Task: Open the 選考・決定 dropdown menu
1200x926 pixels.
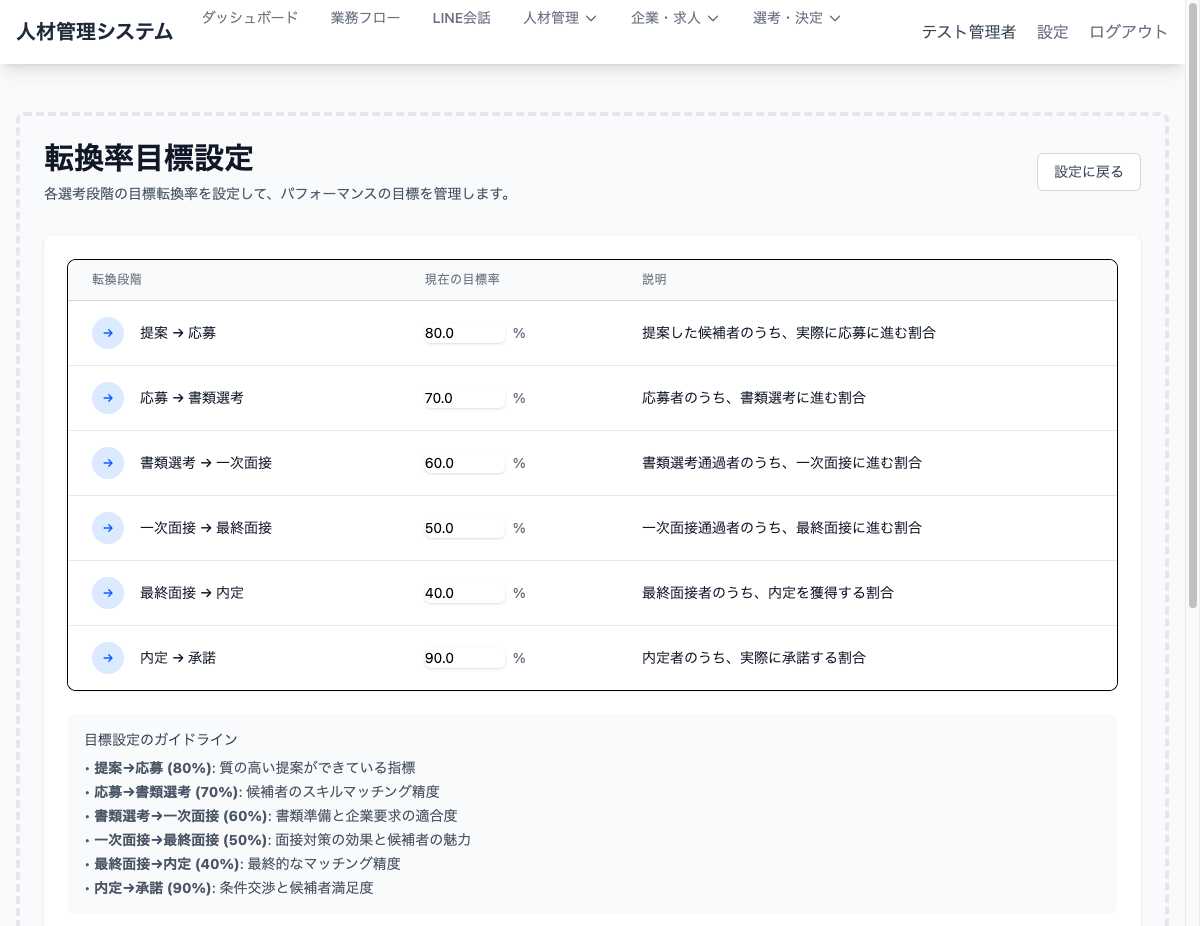Action: 796,17
